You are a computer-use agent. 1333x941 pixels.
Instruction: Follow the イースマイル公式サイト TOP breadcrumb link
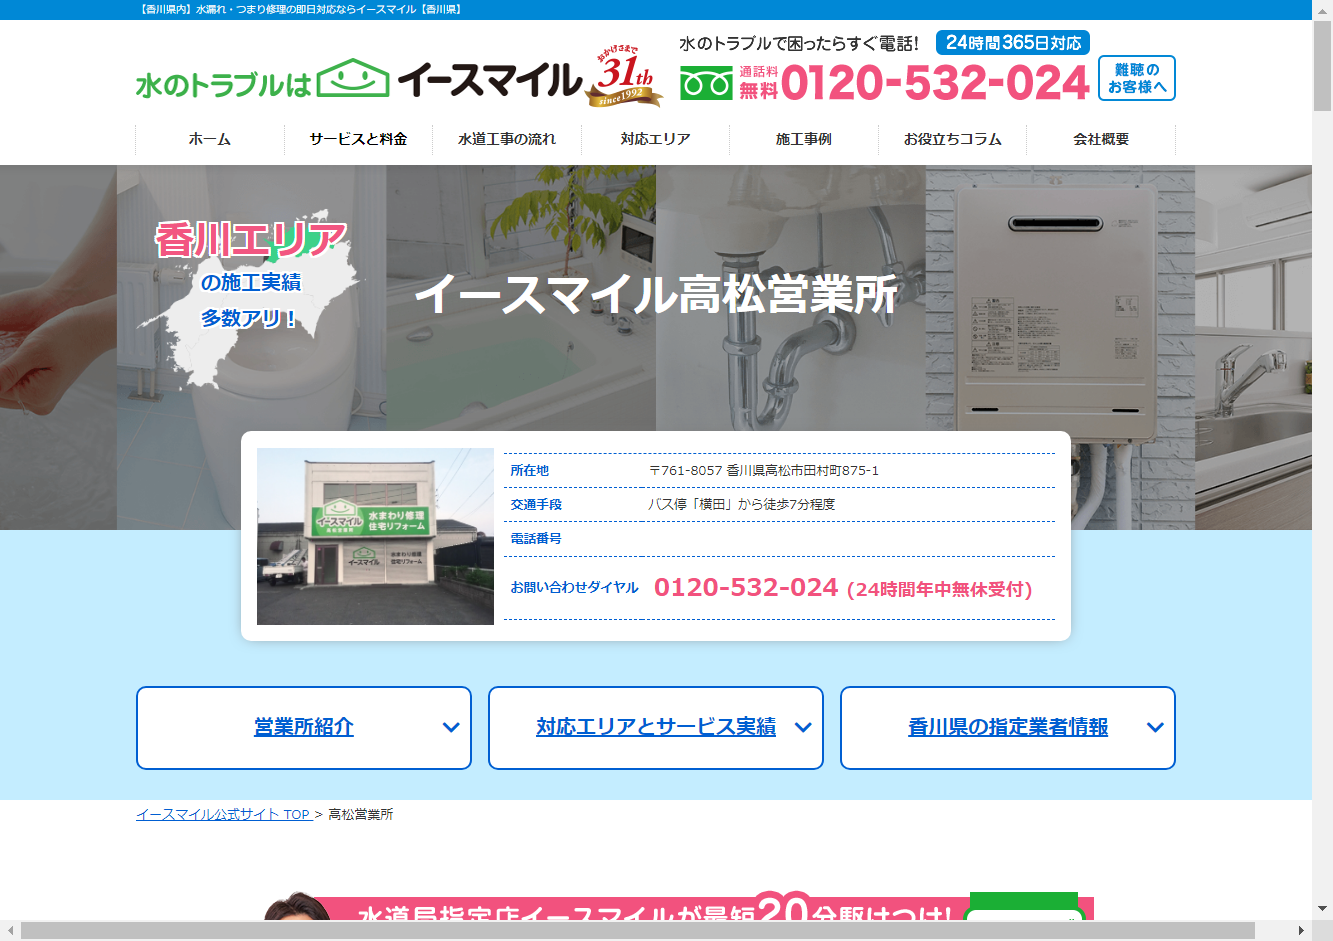click(x=223, y=815)
